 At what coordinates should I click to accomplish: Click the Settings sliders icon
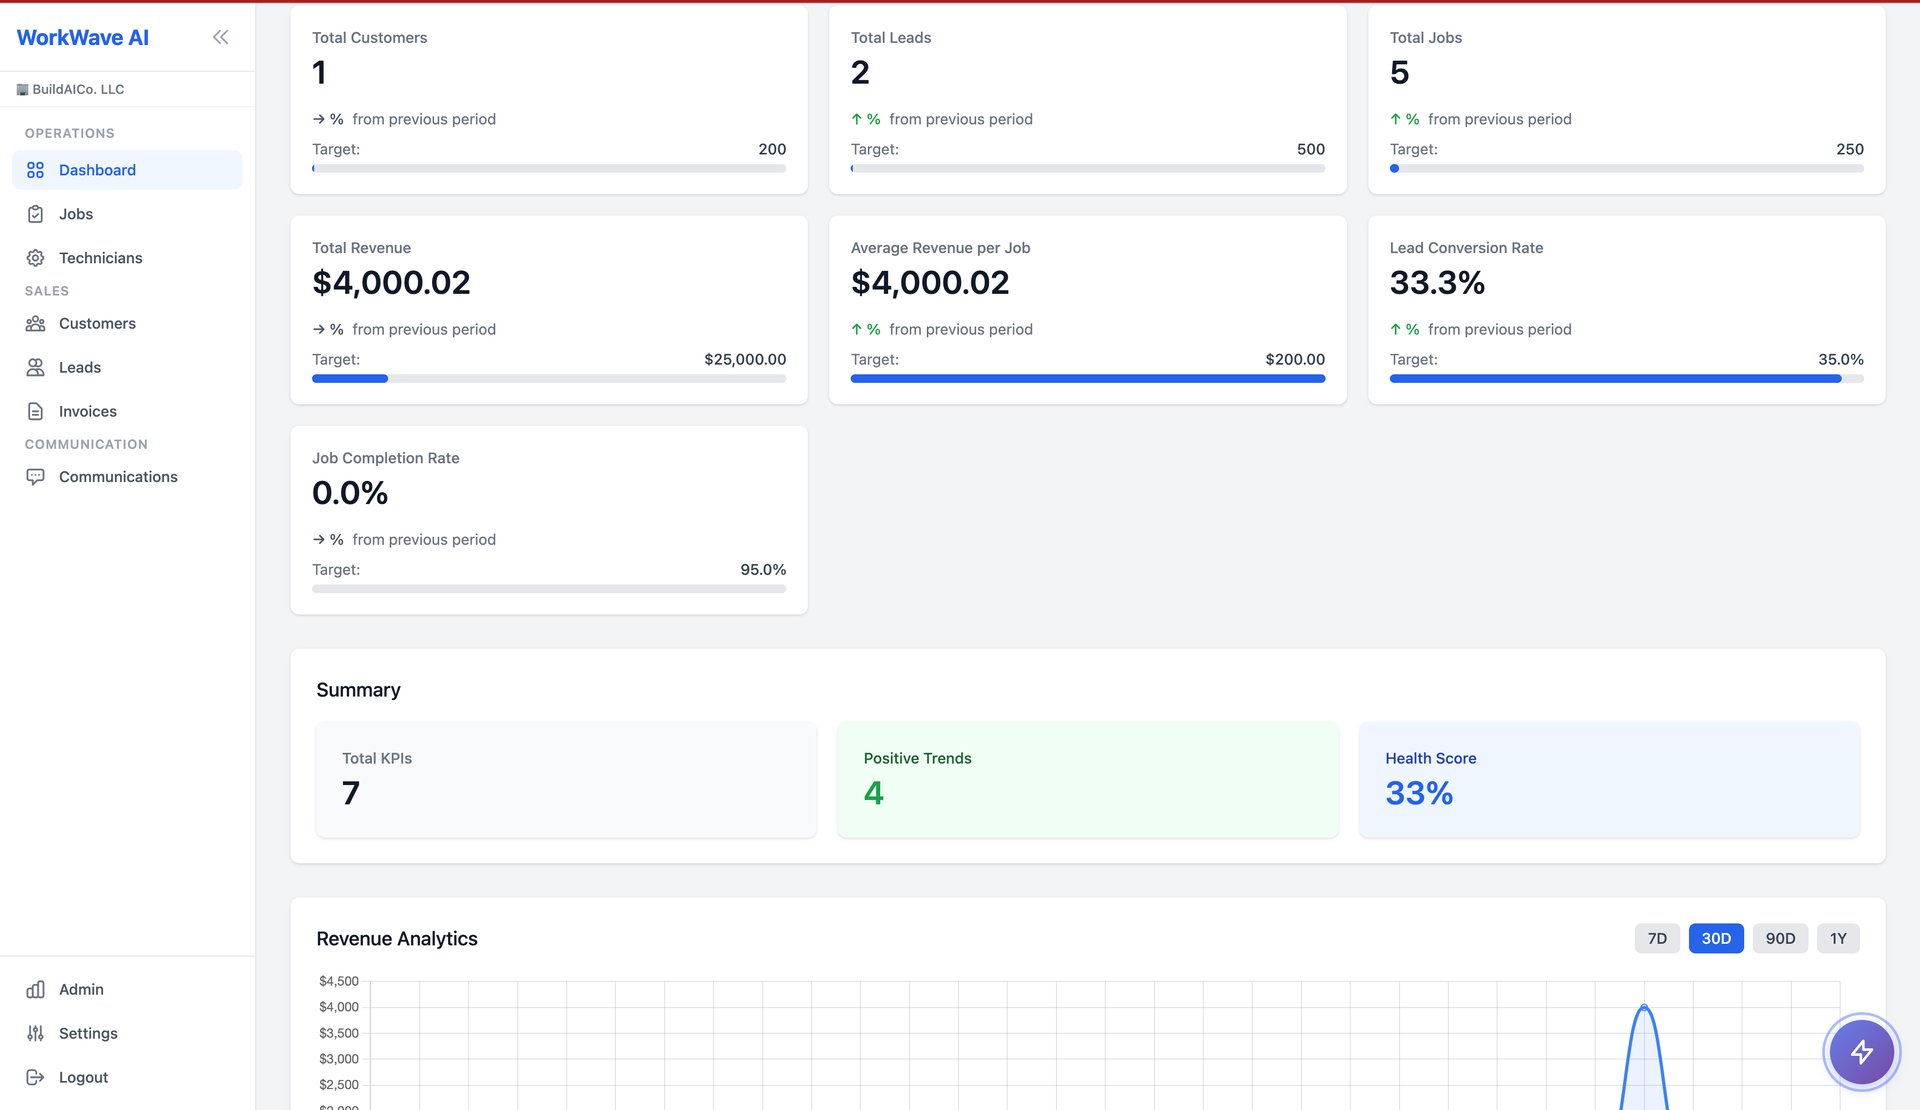coord(35,1034)
